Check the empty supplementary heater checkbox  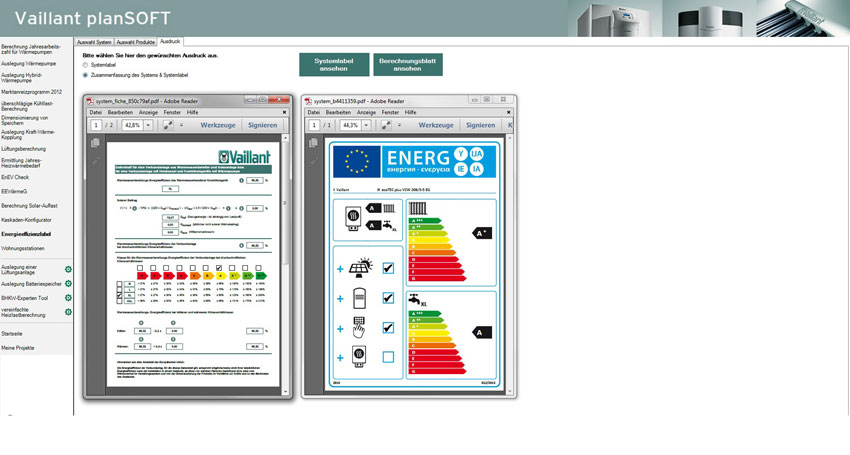pos(388,357)
